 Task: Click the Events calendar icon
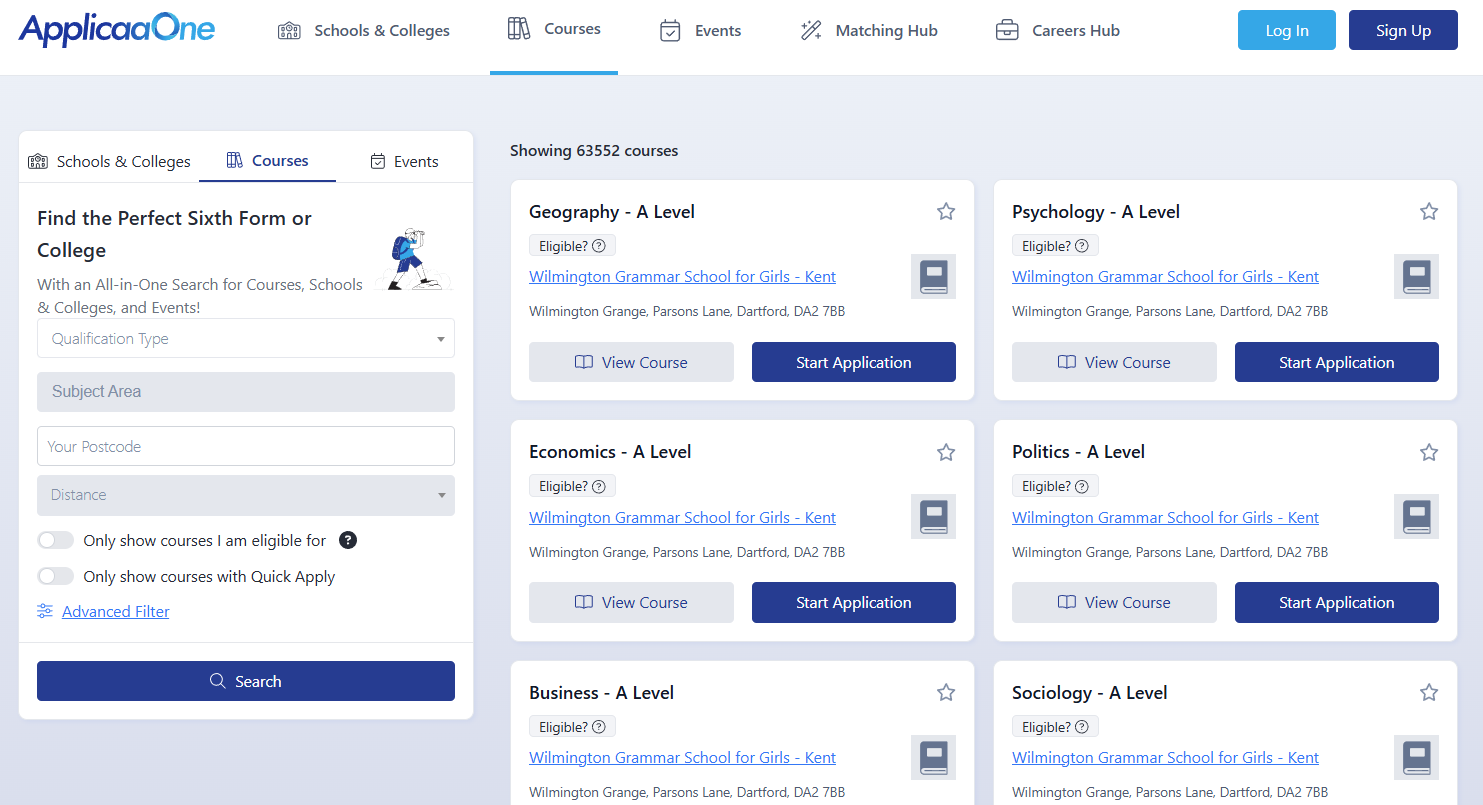click(x=671, y=30)
